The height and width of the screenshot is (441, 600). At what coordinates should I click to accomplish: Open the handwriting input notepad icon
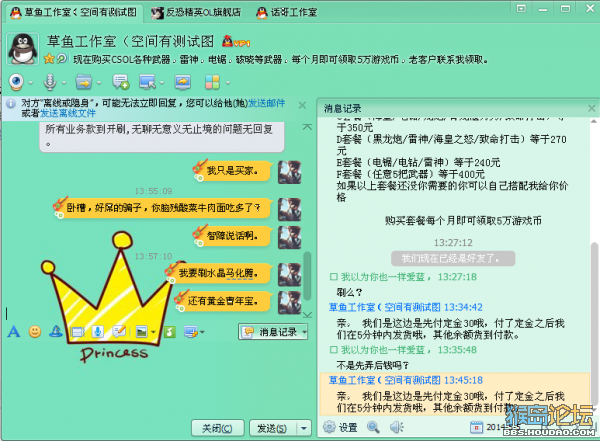click(x=119, y=332)
